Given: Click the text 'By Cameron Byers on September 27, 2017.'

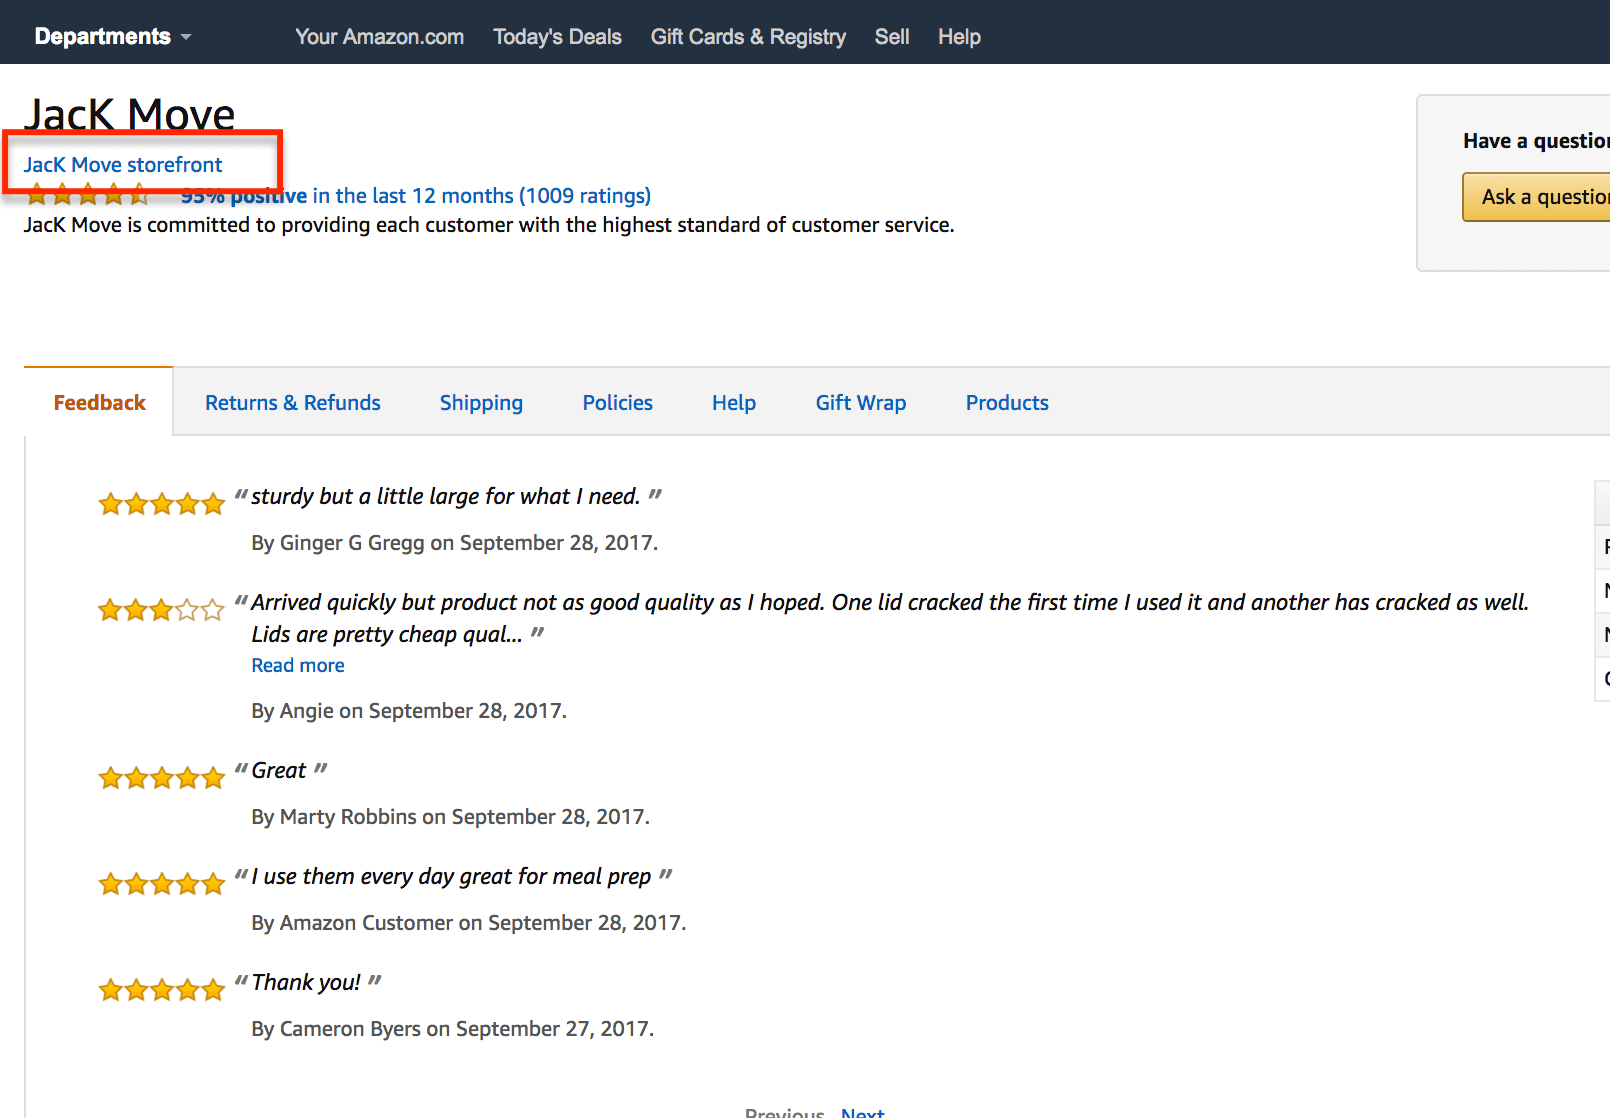Looking at the screenshot, I should click(453, 1029).
